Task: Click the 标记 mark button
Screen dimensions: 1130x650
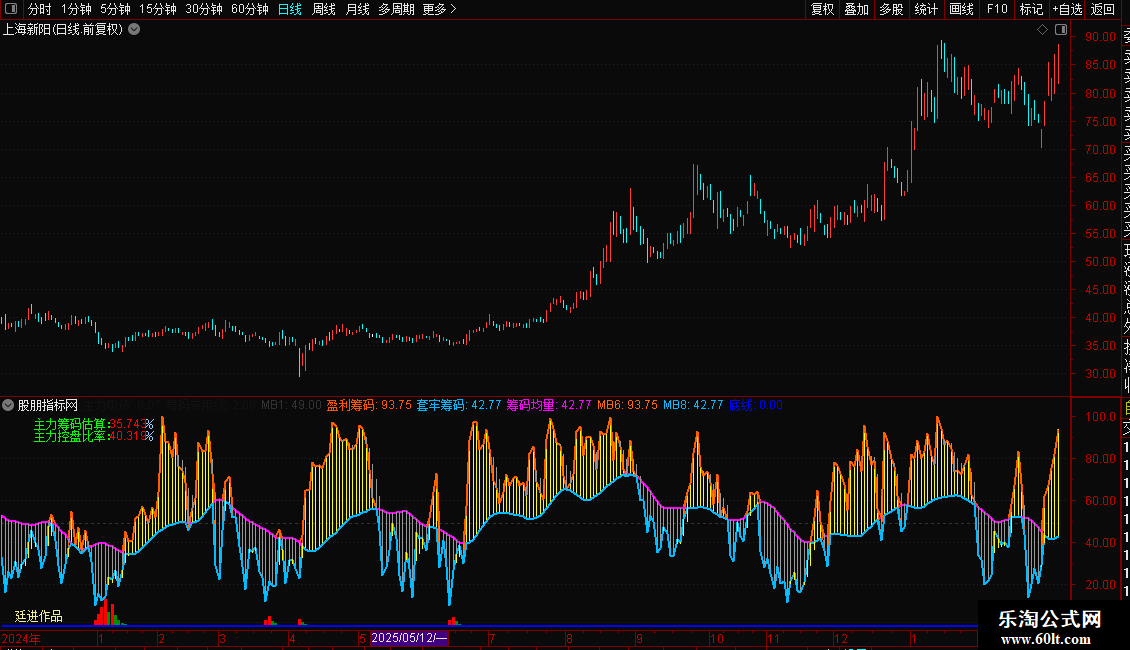Action: (1031, 9)
